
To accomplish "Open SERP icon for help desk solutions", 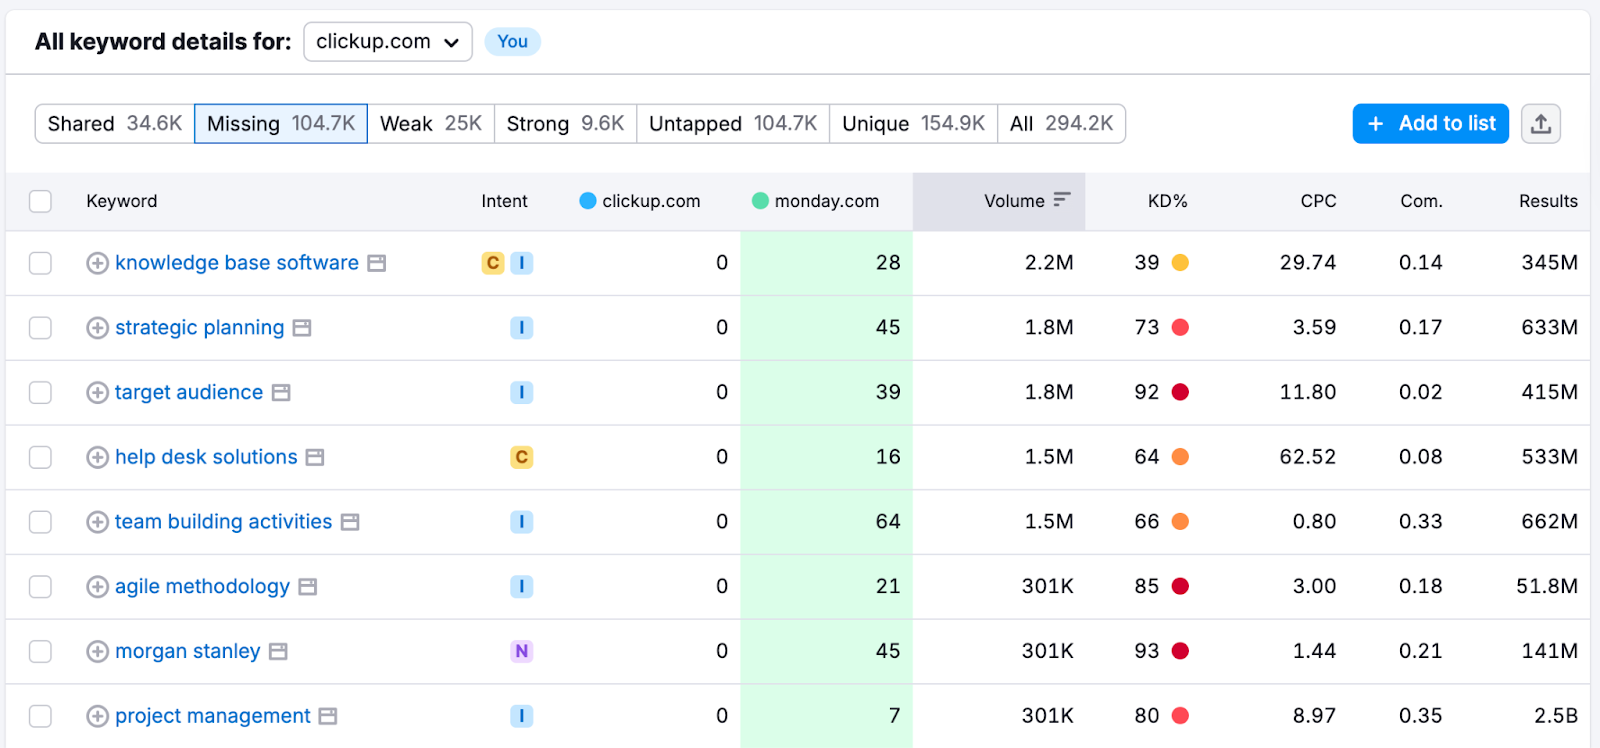I will (315, 457).
